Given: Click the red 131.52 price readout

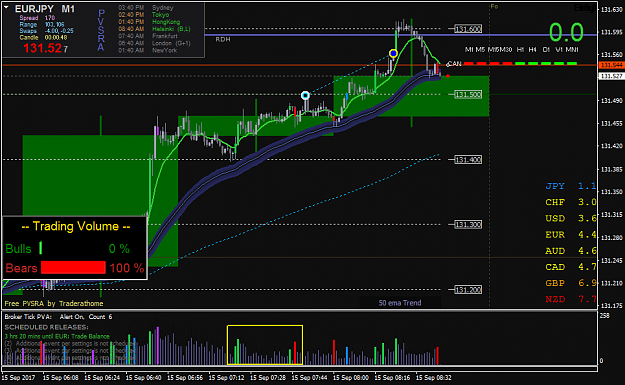Looking at the screenshot, I should click(45, 48).
